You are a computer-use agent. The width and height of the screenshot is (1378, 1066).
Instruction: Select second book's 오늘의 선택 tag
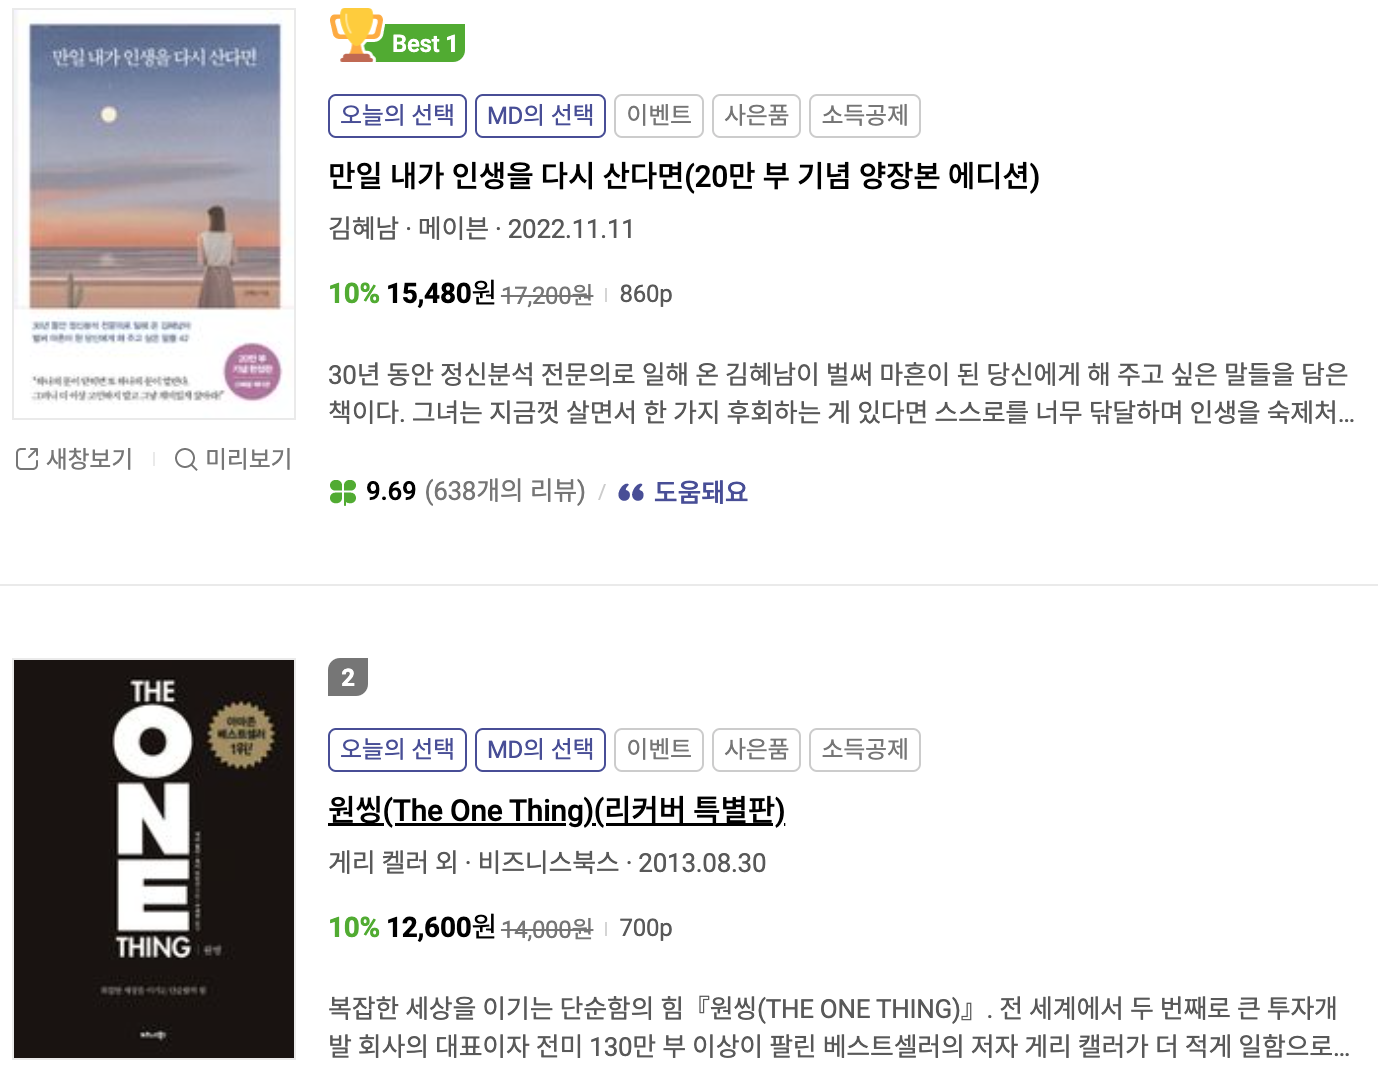coord(397,749)
